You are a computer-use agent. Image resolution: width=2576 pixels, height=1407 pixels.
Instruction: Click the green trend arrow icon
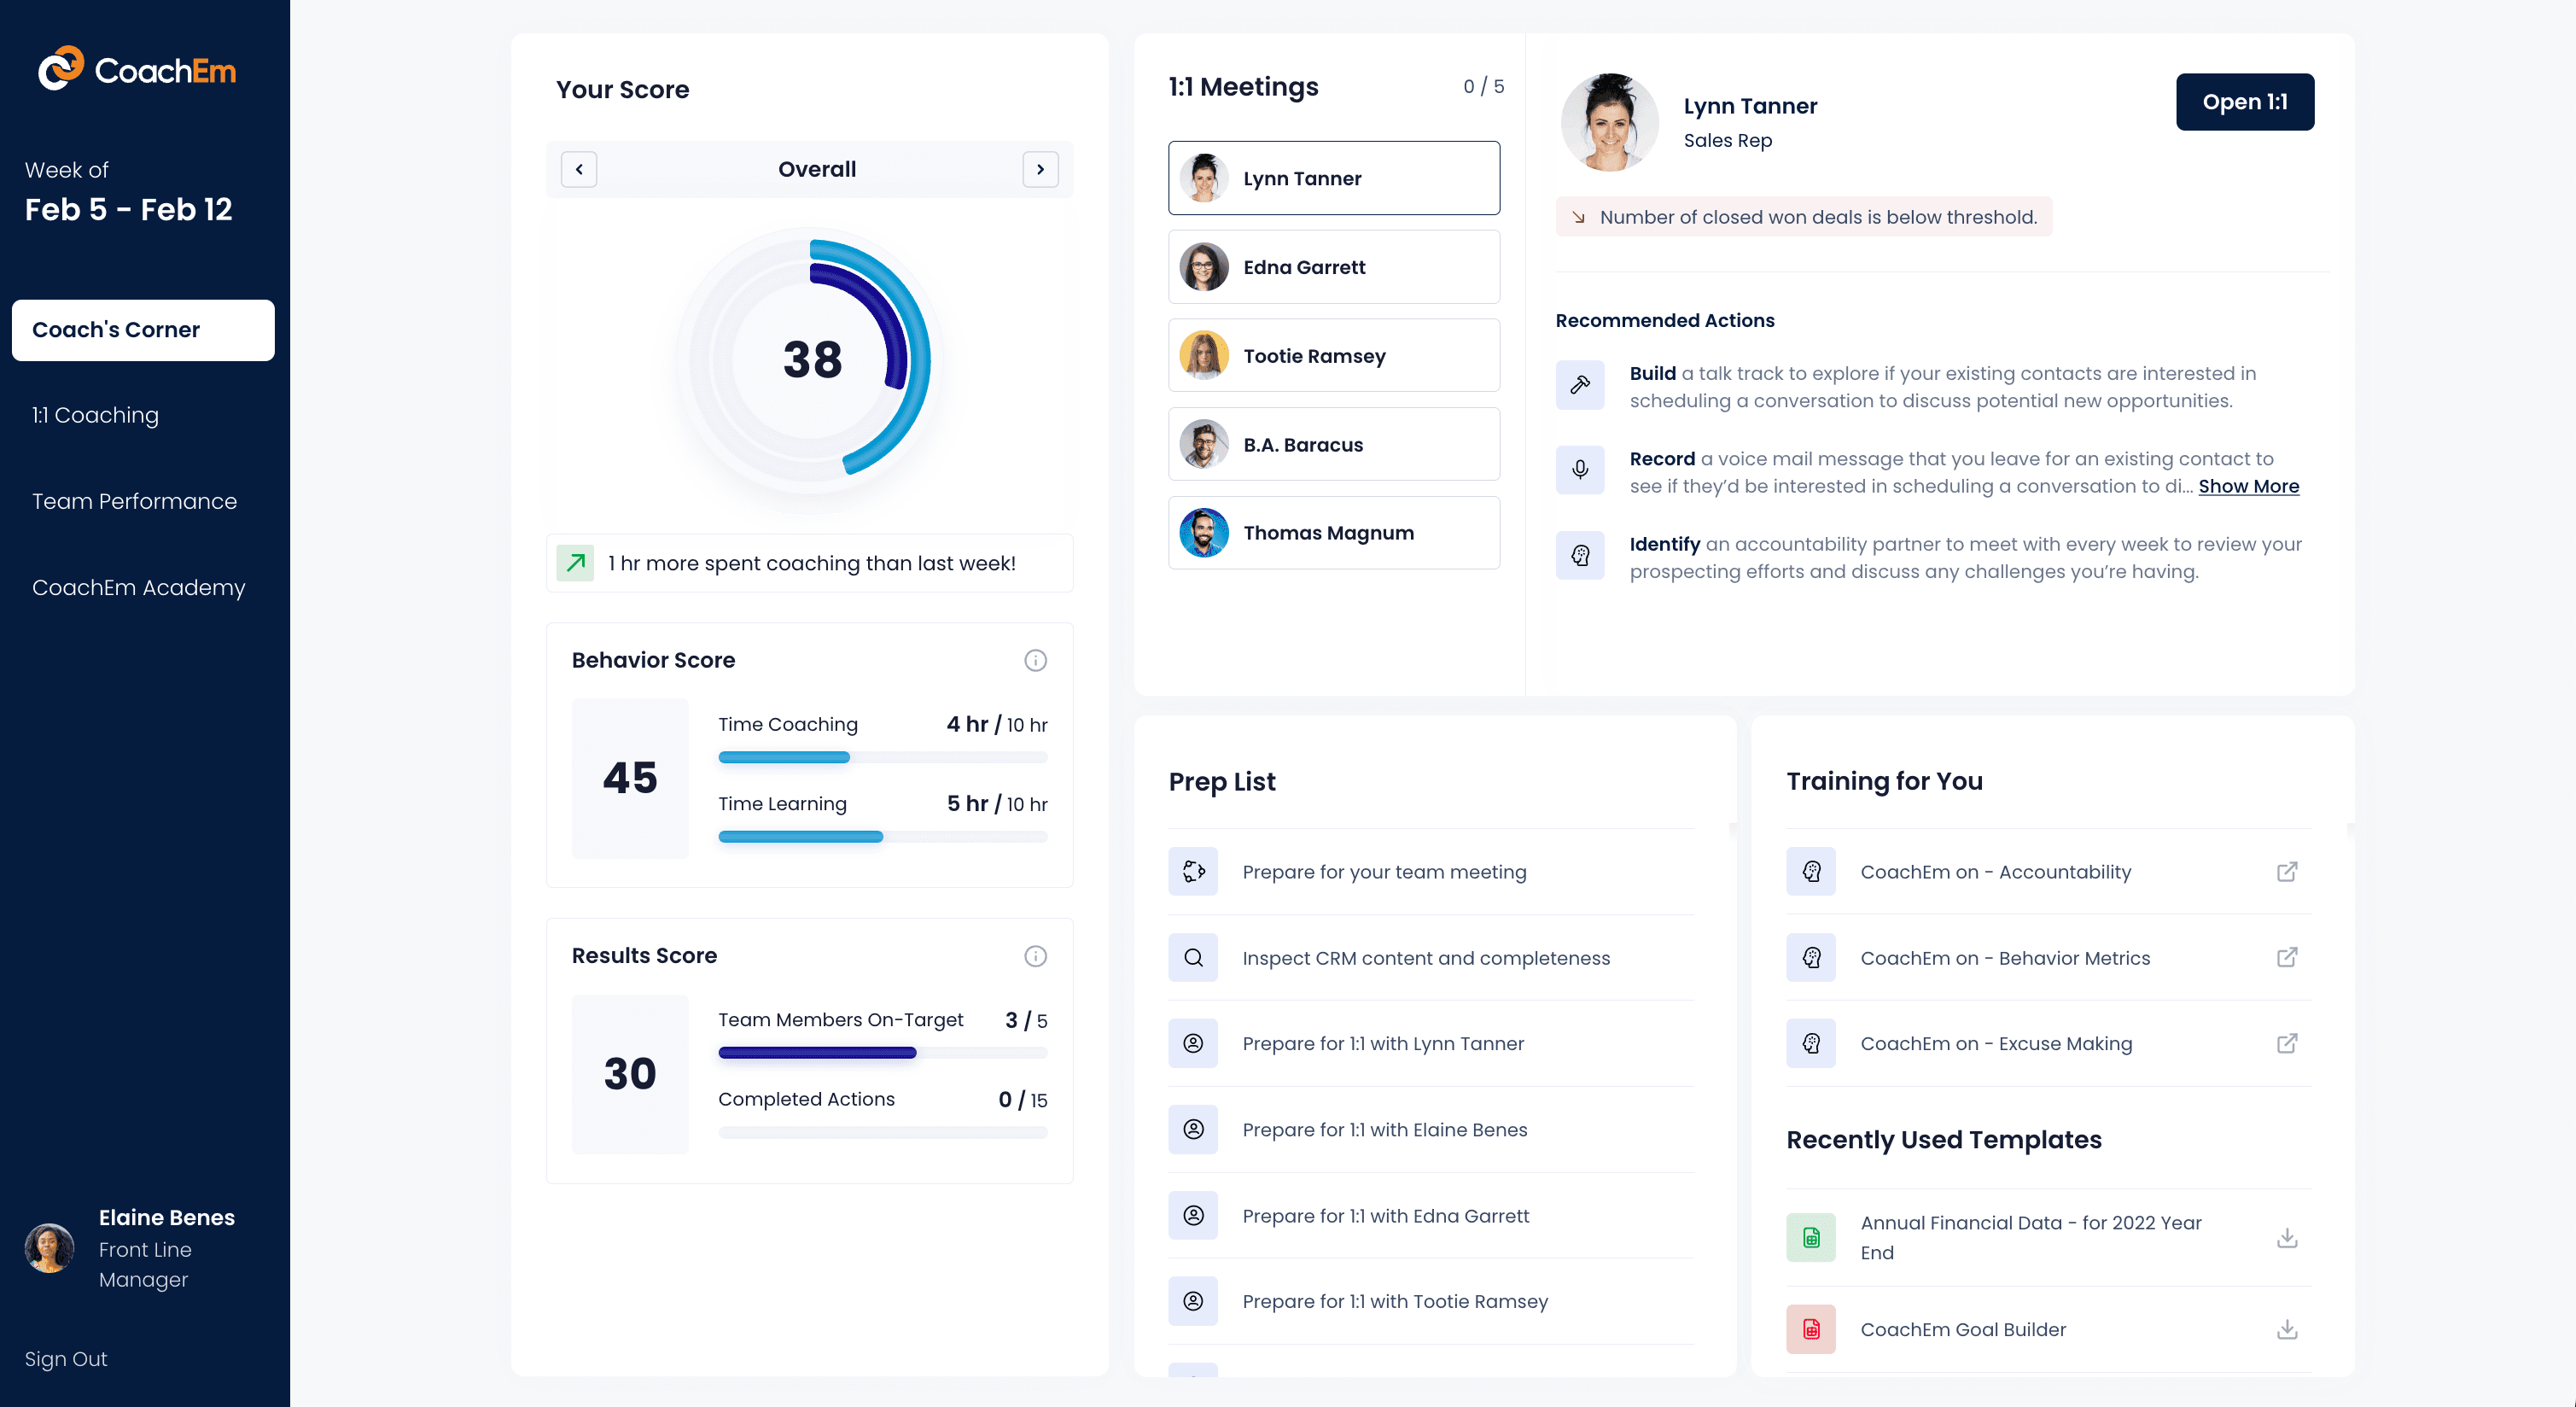coord(575,563)
